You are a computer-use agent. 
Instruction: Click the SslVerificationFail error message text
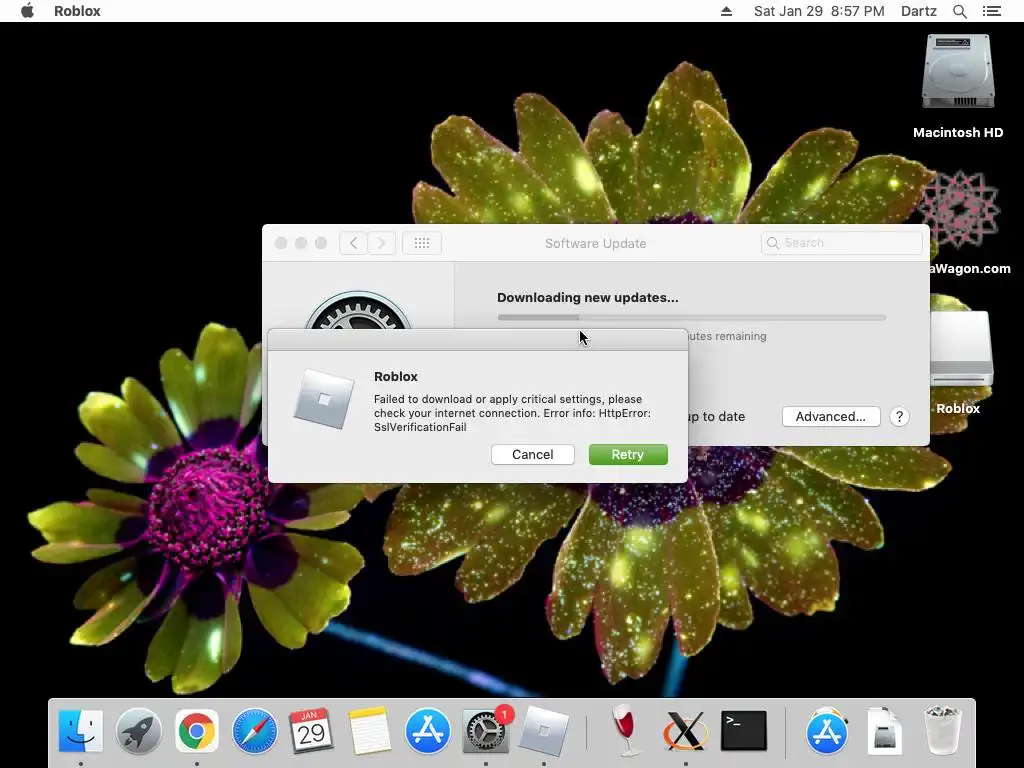click(512, 413)
